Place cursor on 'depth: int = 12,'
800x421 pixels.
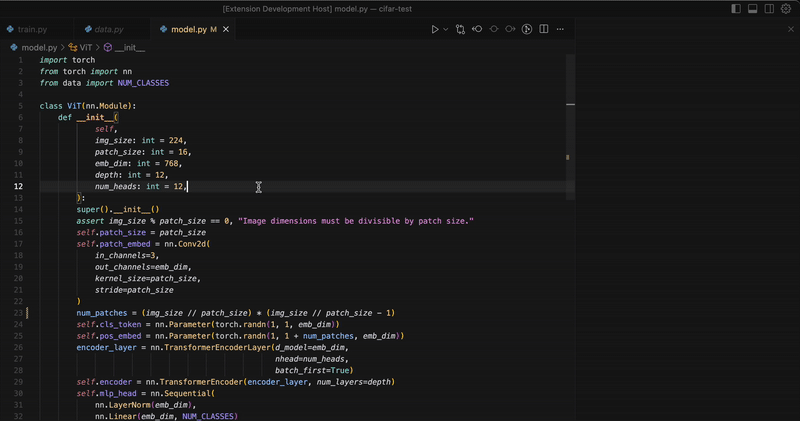click(x=132, y=175)
